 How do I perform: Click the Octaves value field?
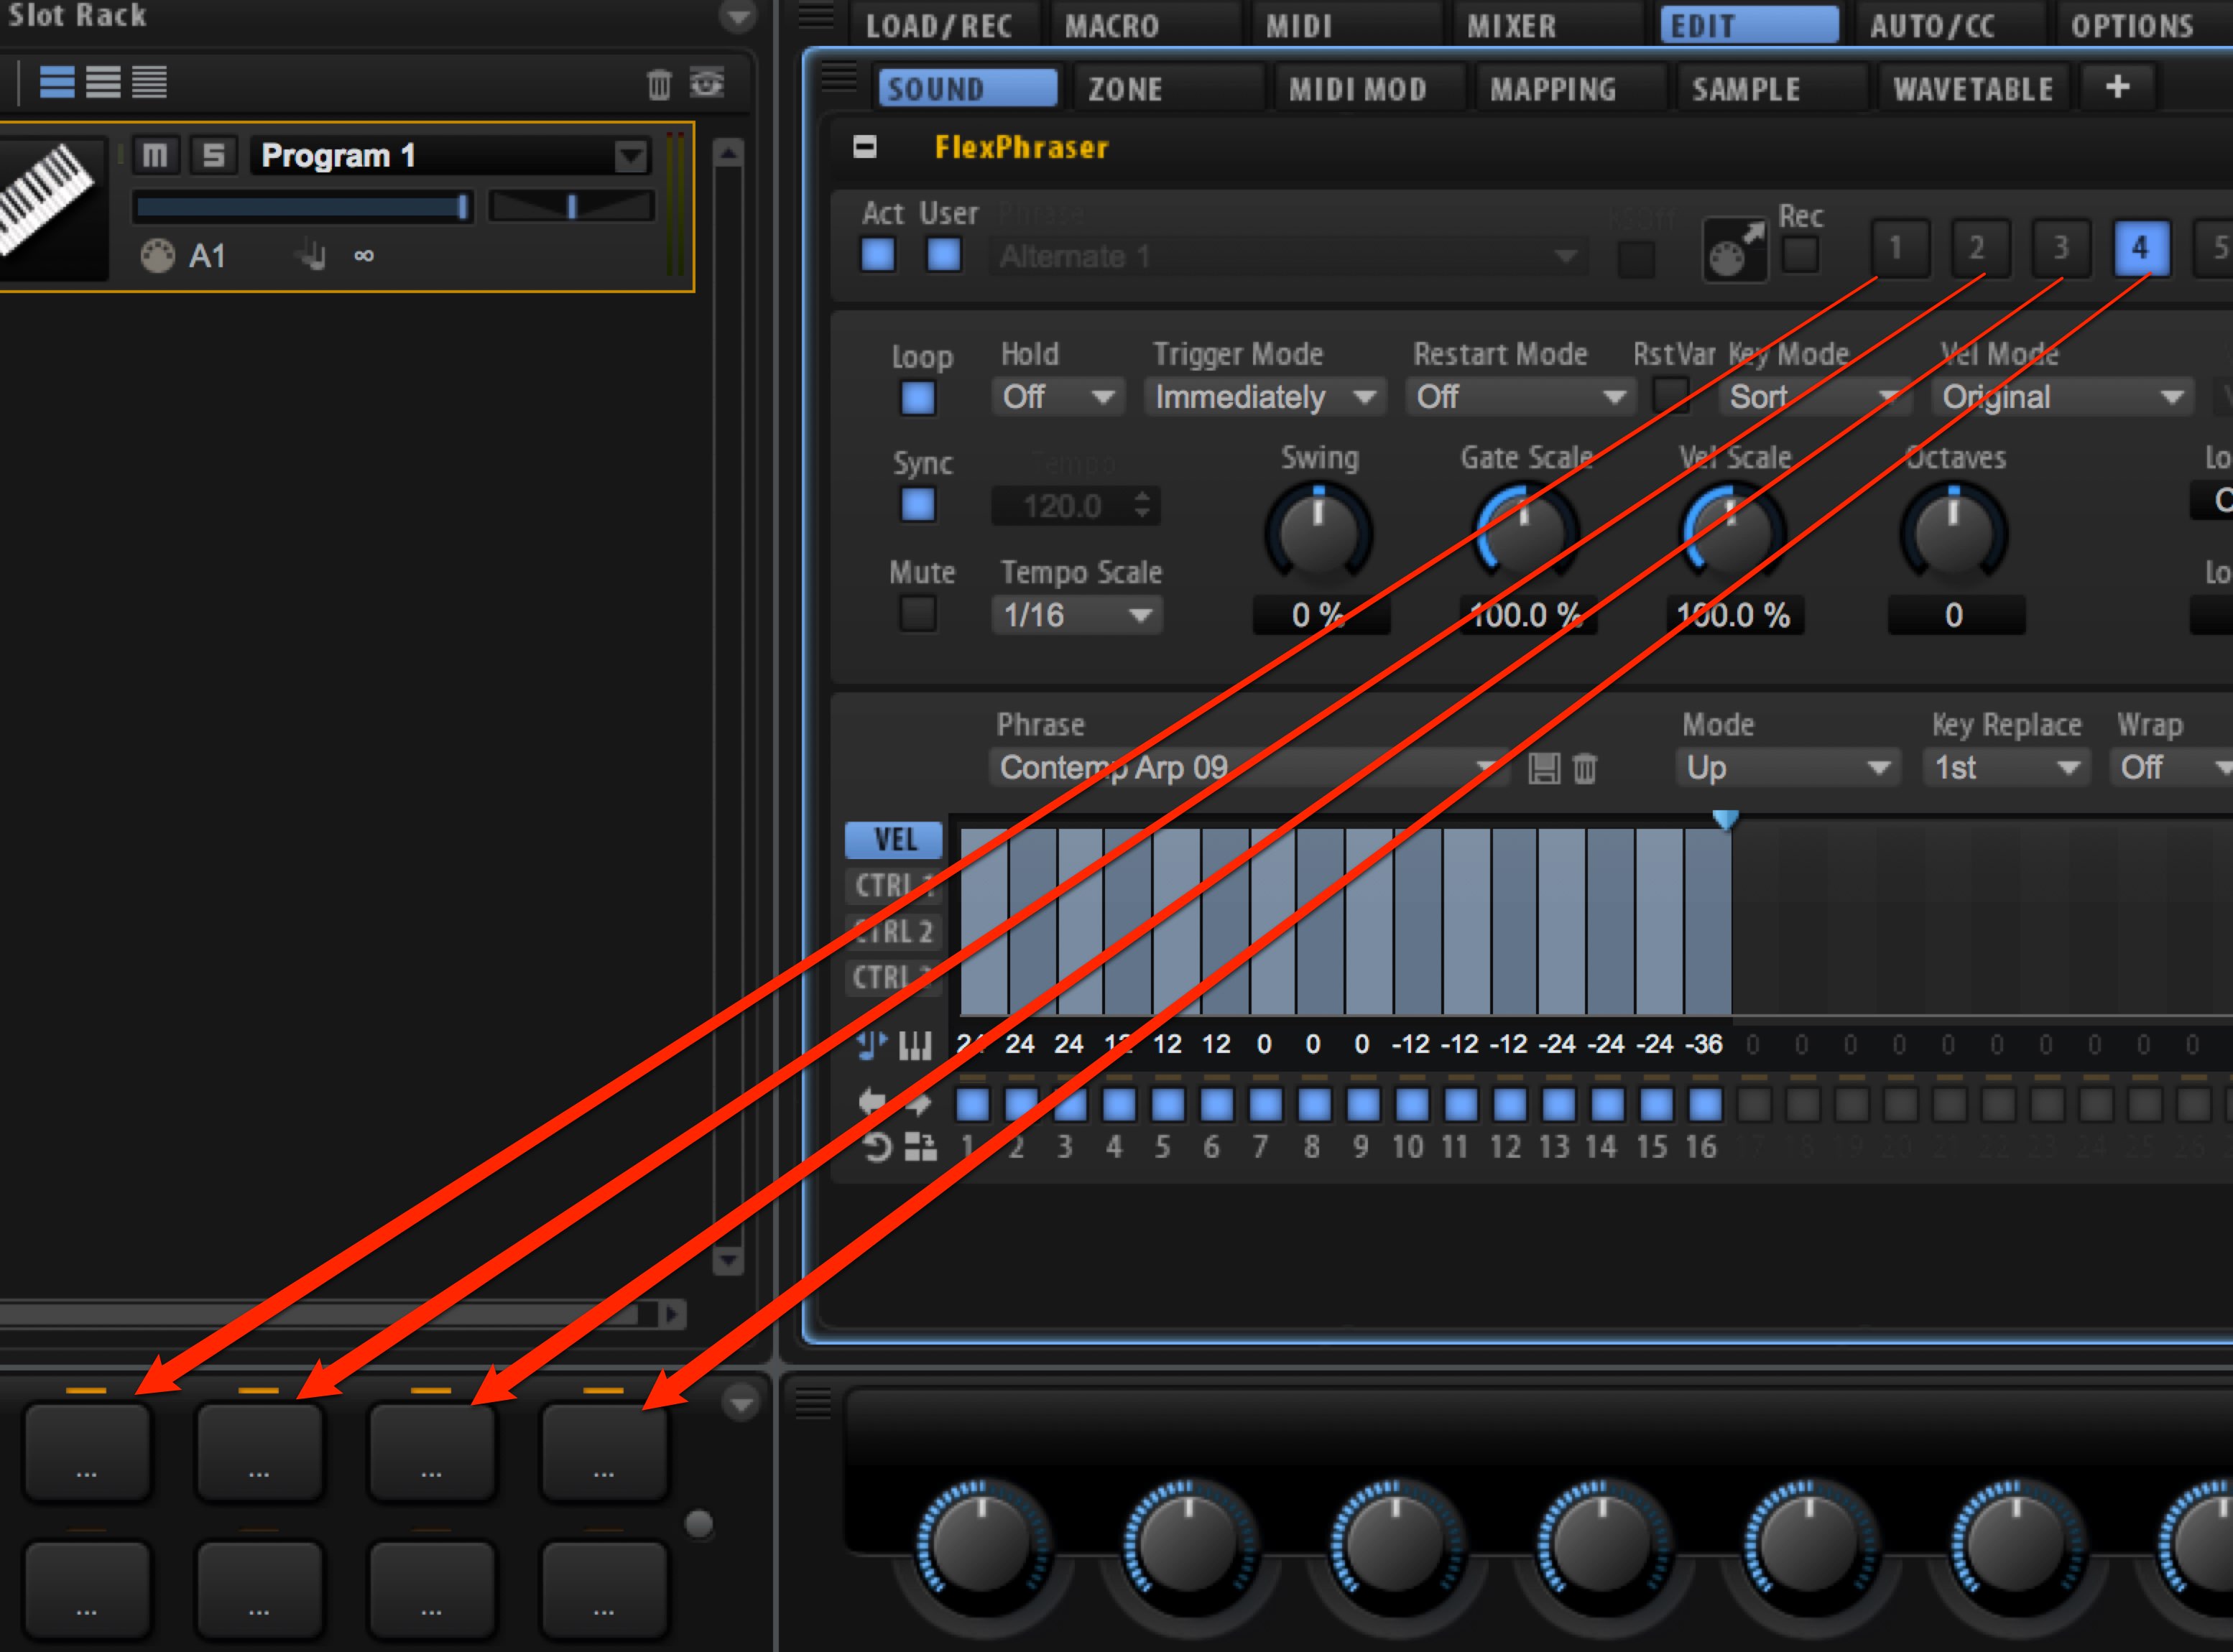click(x=1955, y=615)
